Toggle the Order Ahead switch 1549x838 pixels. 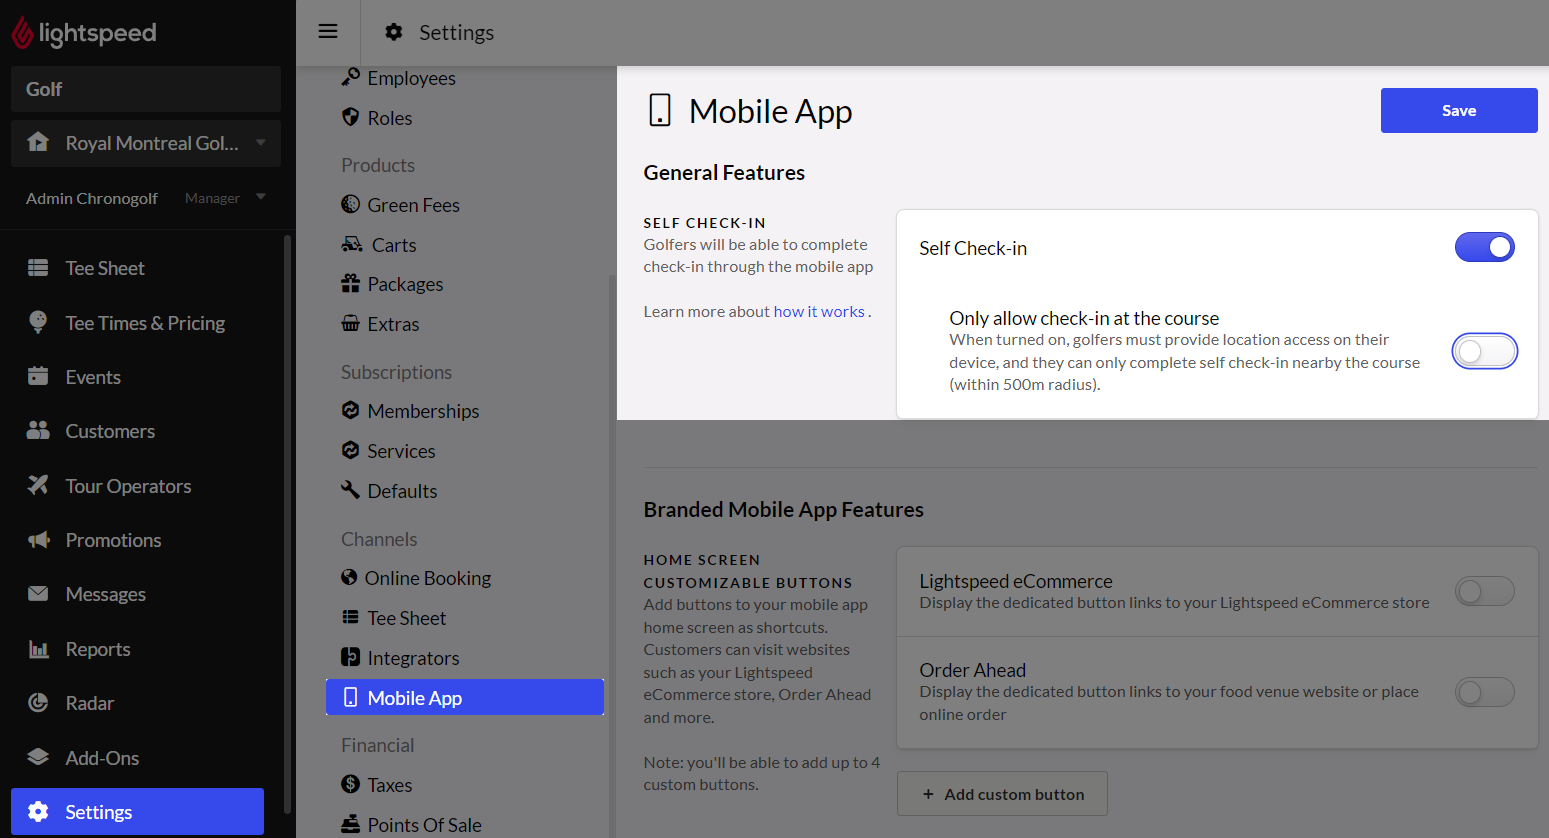click(1484, 692)
